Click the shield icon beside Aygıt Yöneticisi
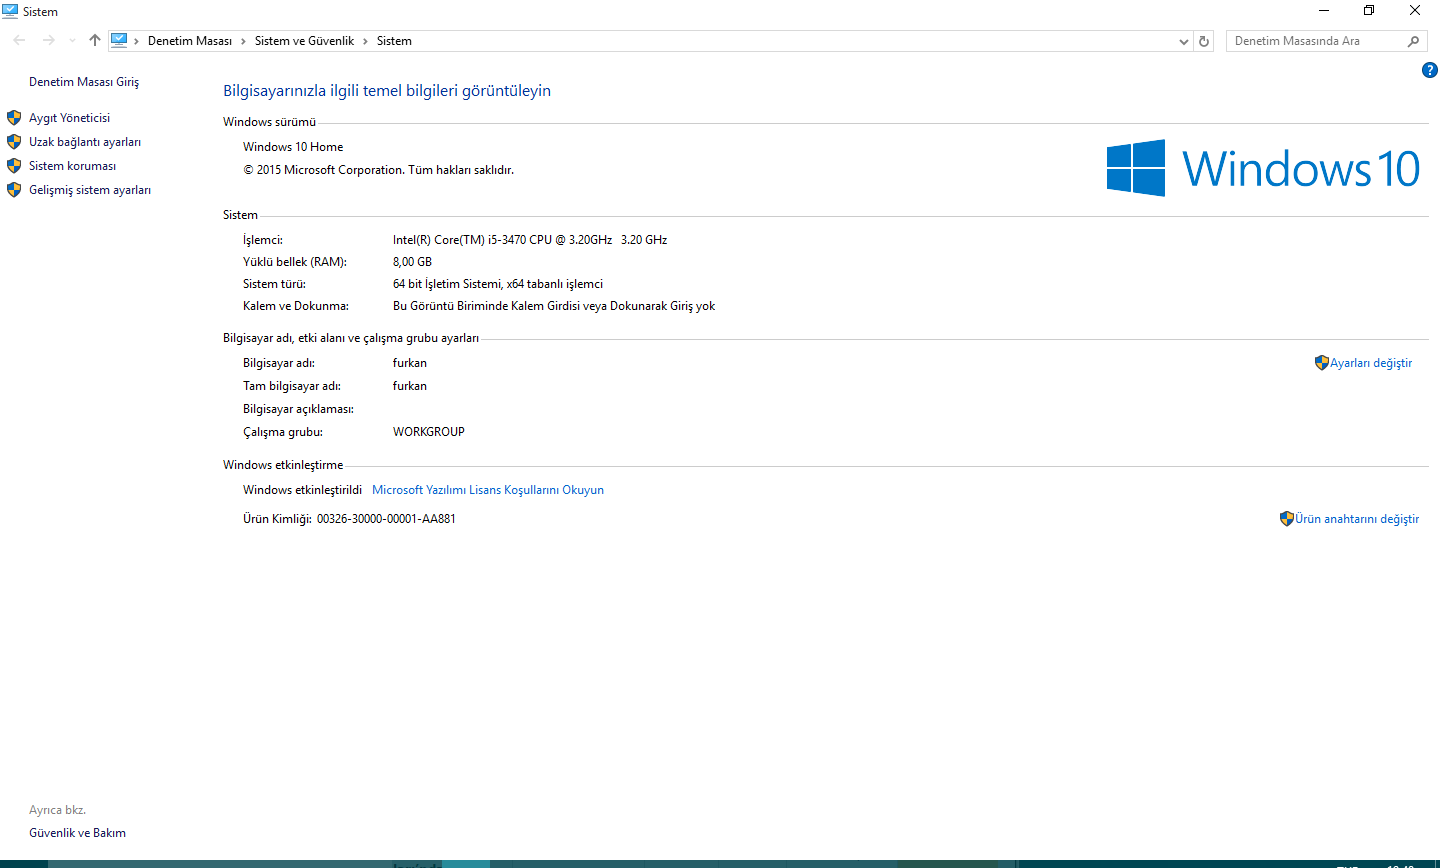1440x868 pixels. [x=14, y=118]
